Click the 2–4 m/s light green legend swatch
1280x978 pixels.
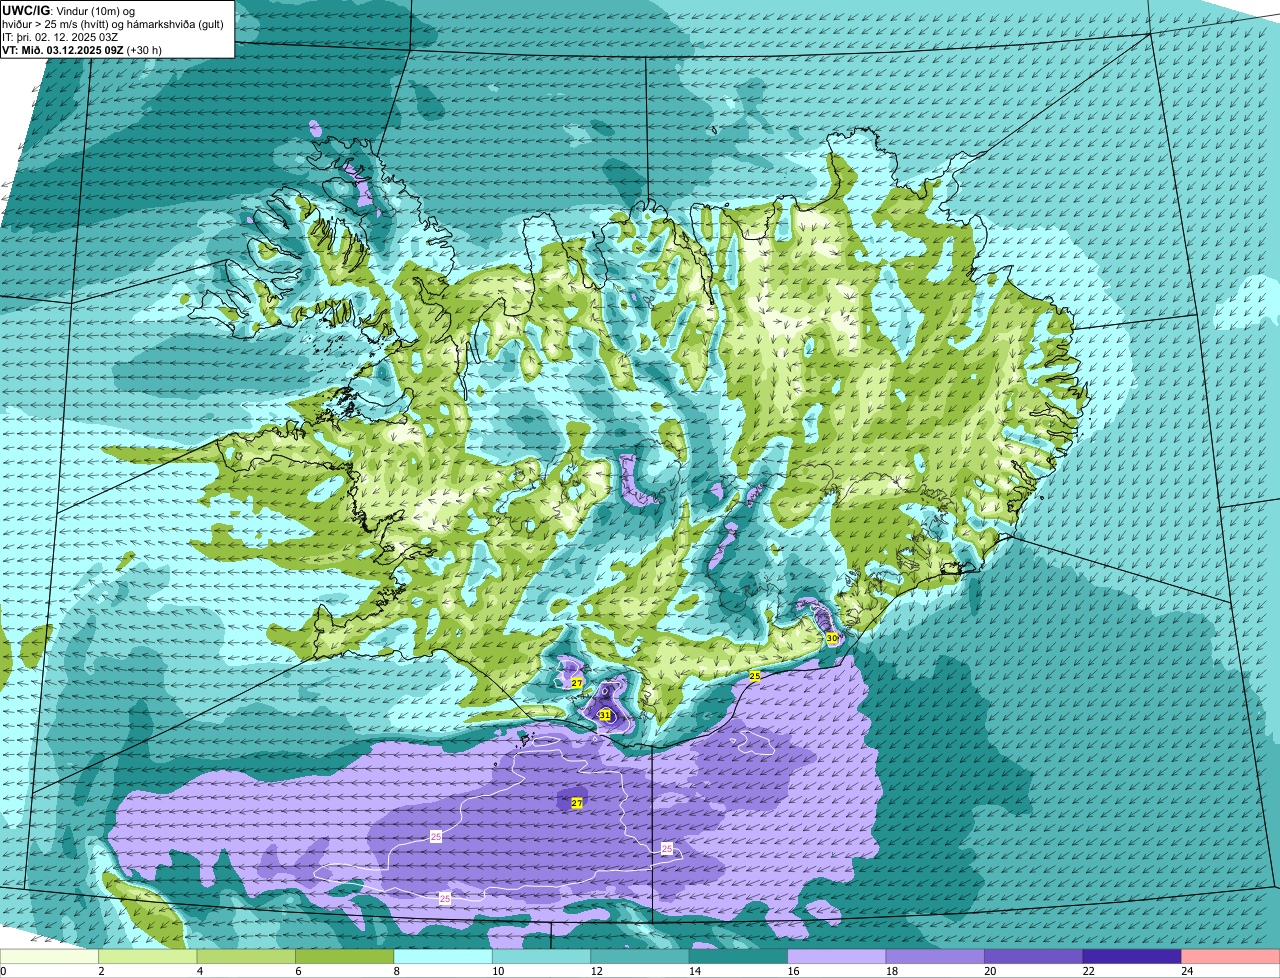coord(149,956)
